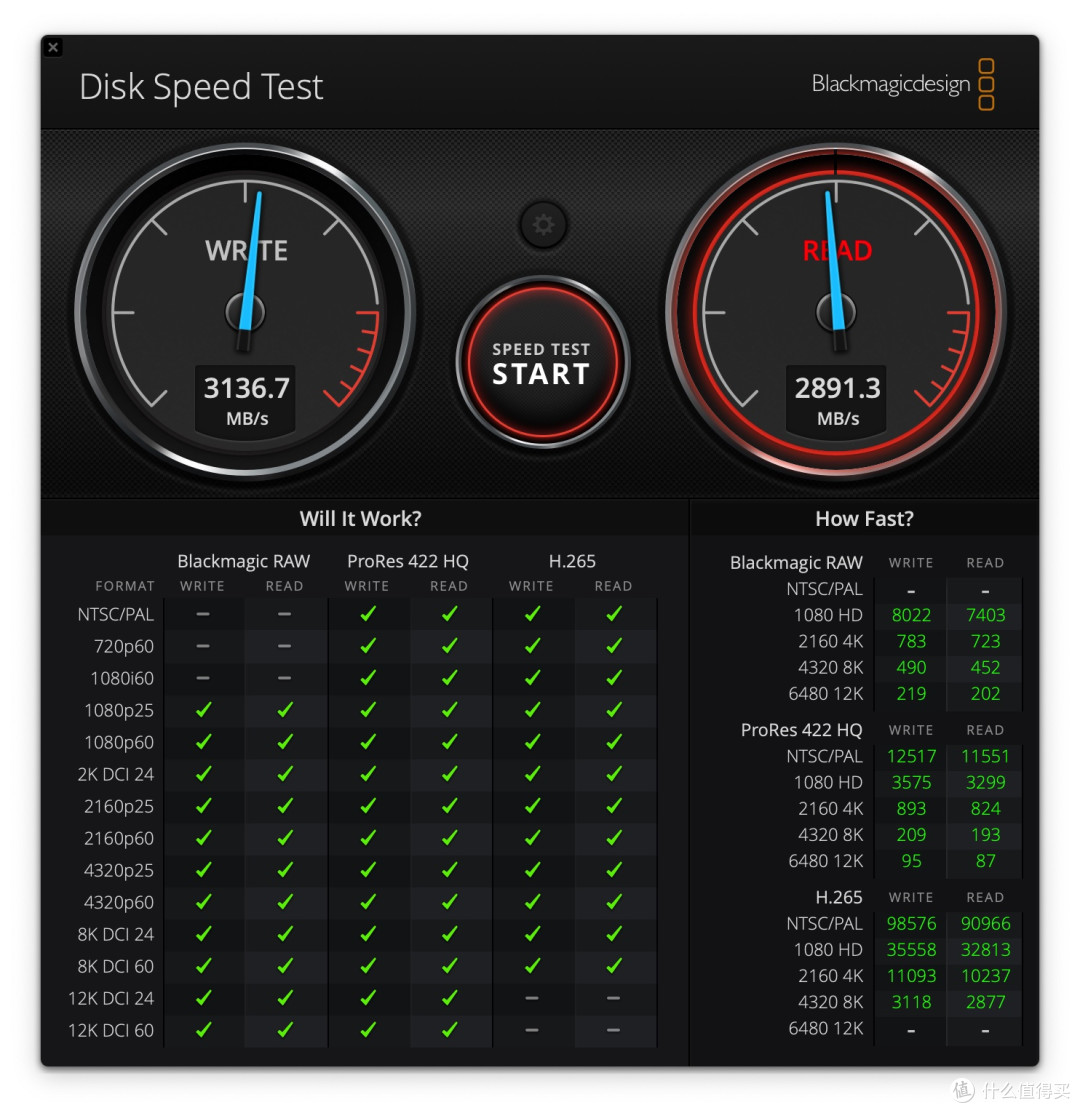Image resolution: width=1080 pixels, height=1113 pixels.
Task: Select H.265 2160 4K read value 10237
Action: point(985,977)
